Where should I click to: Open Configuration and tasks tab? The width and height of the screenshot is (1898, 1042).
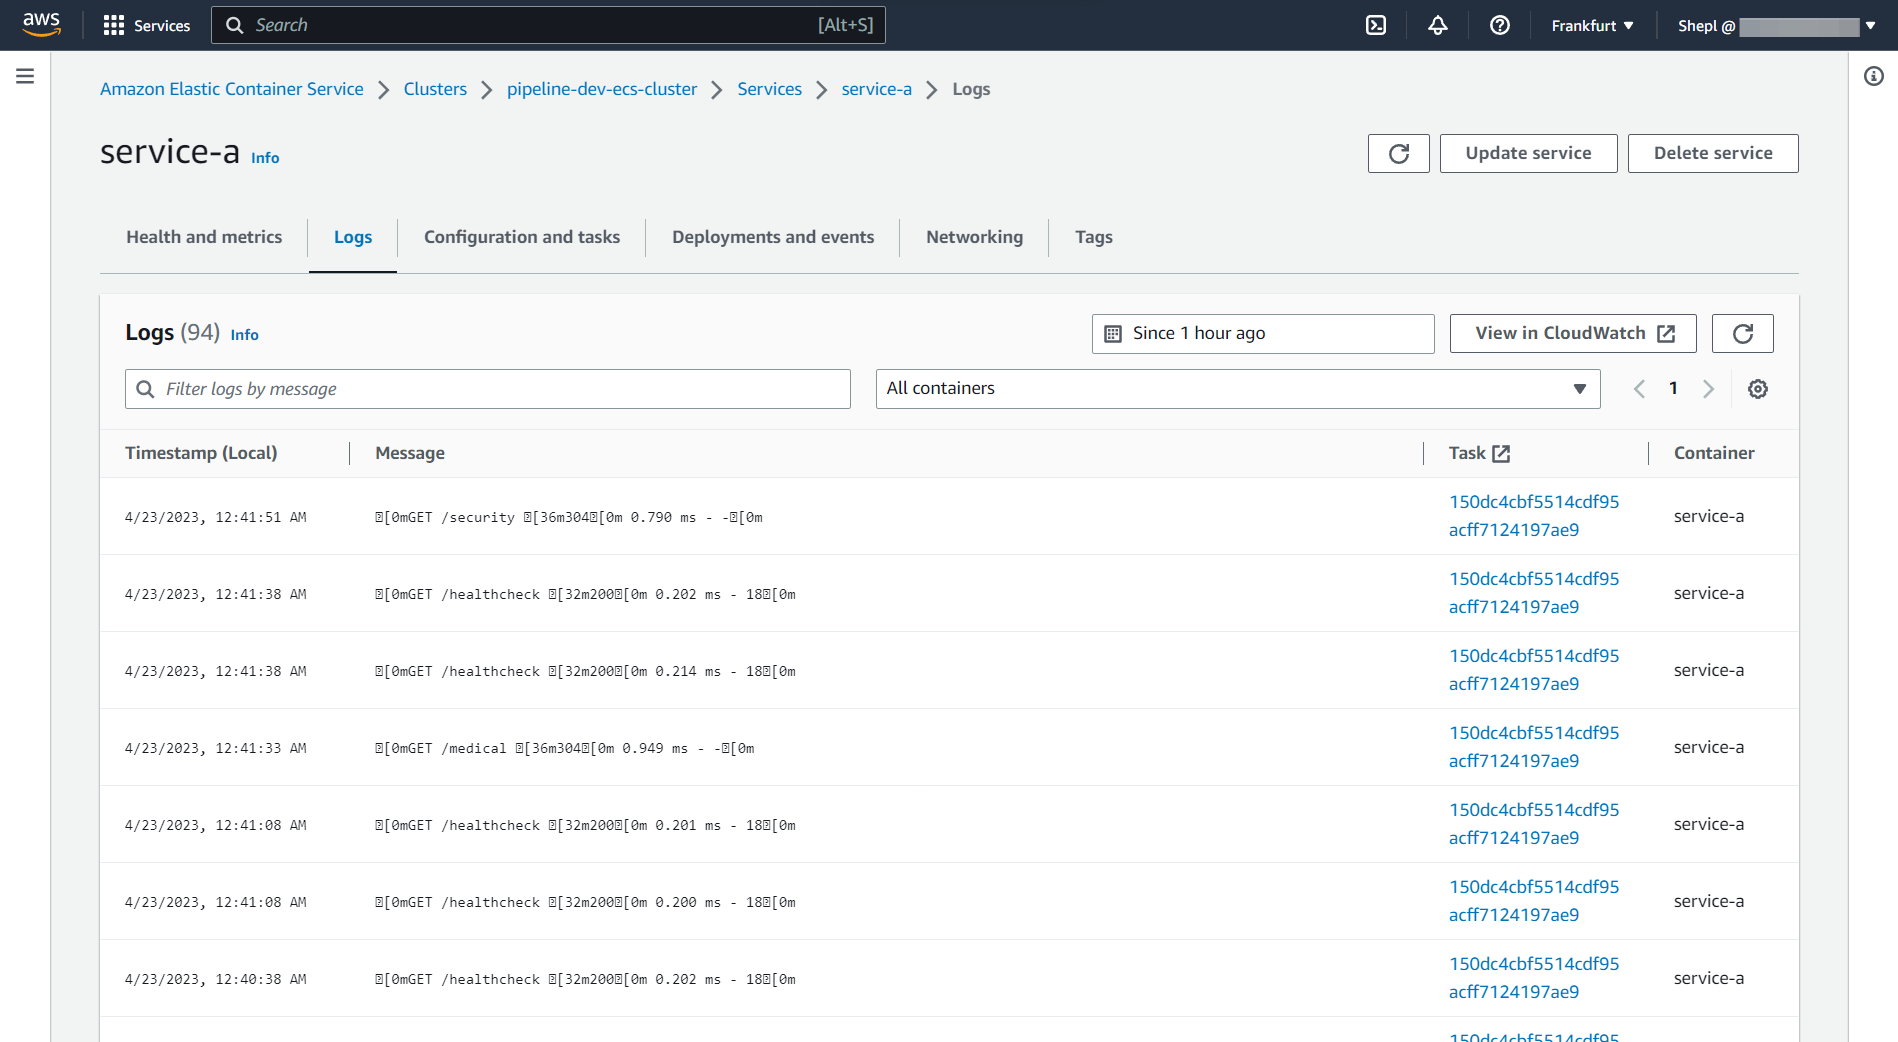coord(522,237)
